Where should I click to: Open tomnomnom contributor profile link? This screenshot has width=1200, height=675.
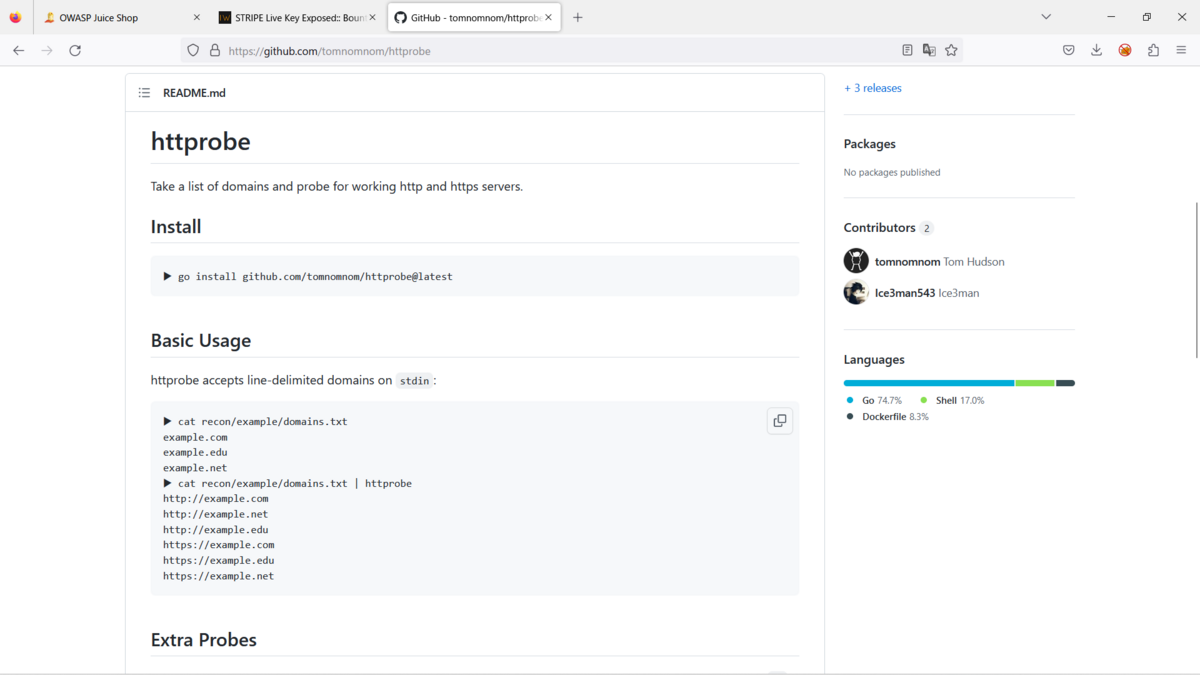point(907,261)
